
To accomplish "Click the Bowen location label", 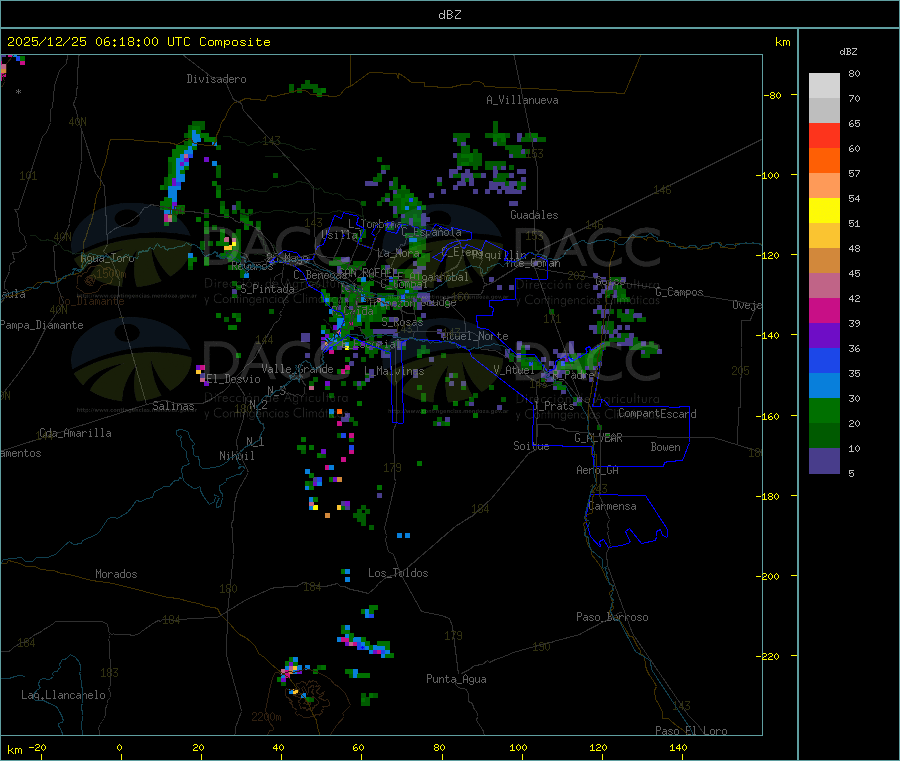I will coord(666,447).
